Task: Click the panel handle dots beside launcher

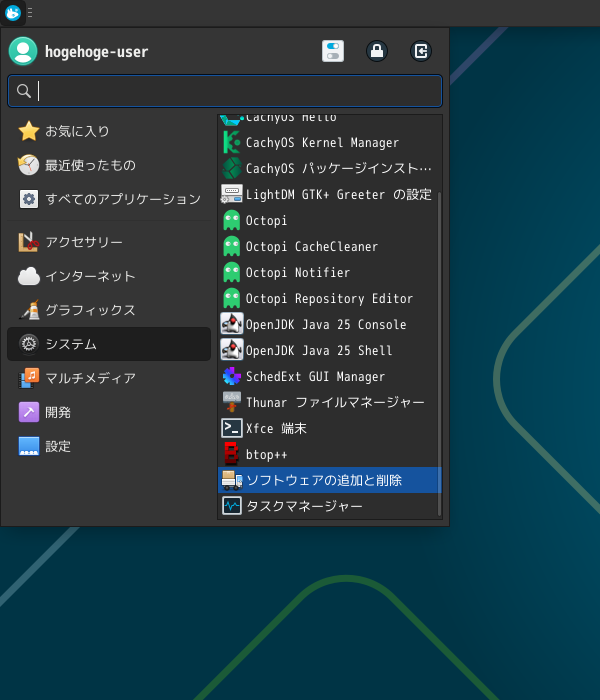Action: (30, 12)
